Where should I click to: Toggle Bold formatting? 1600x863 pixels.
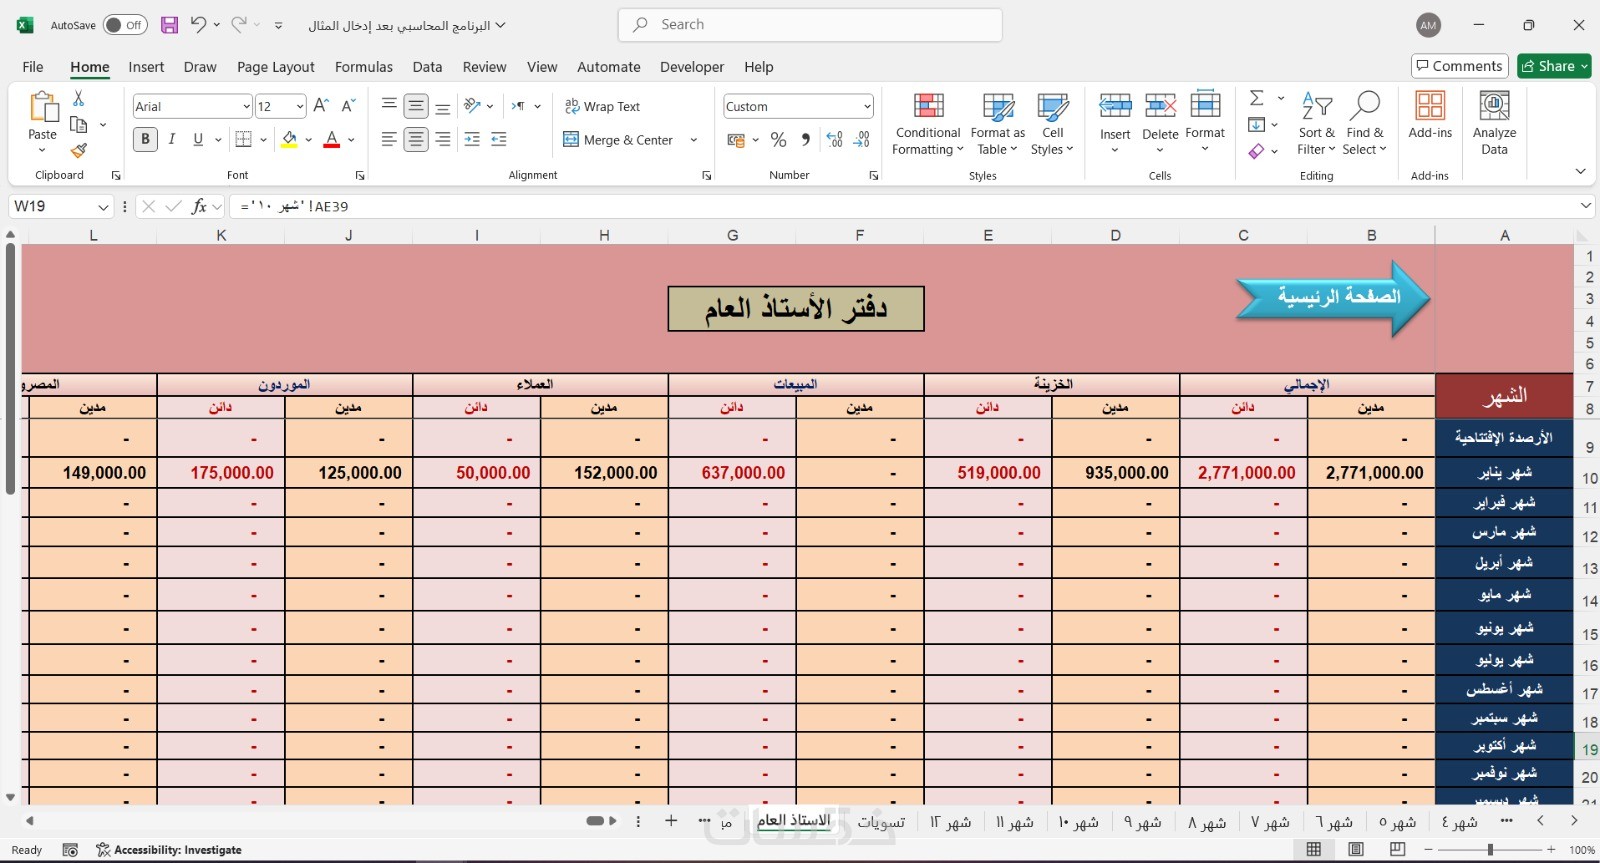tap(146, 140)
